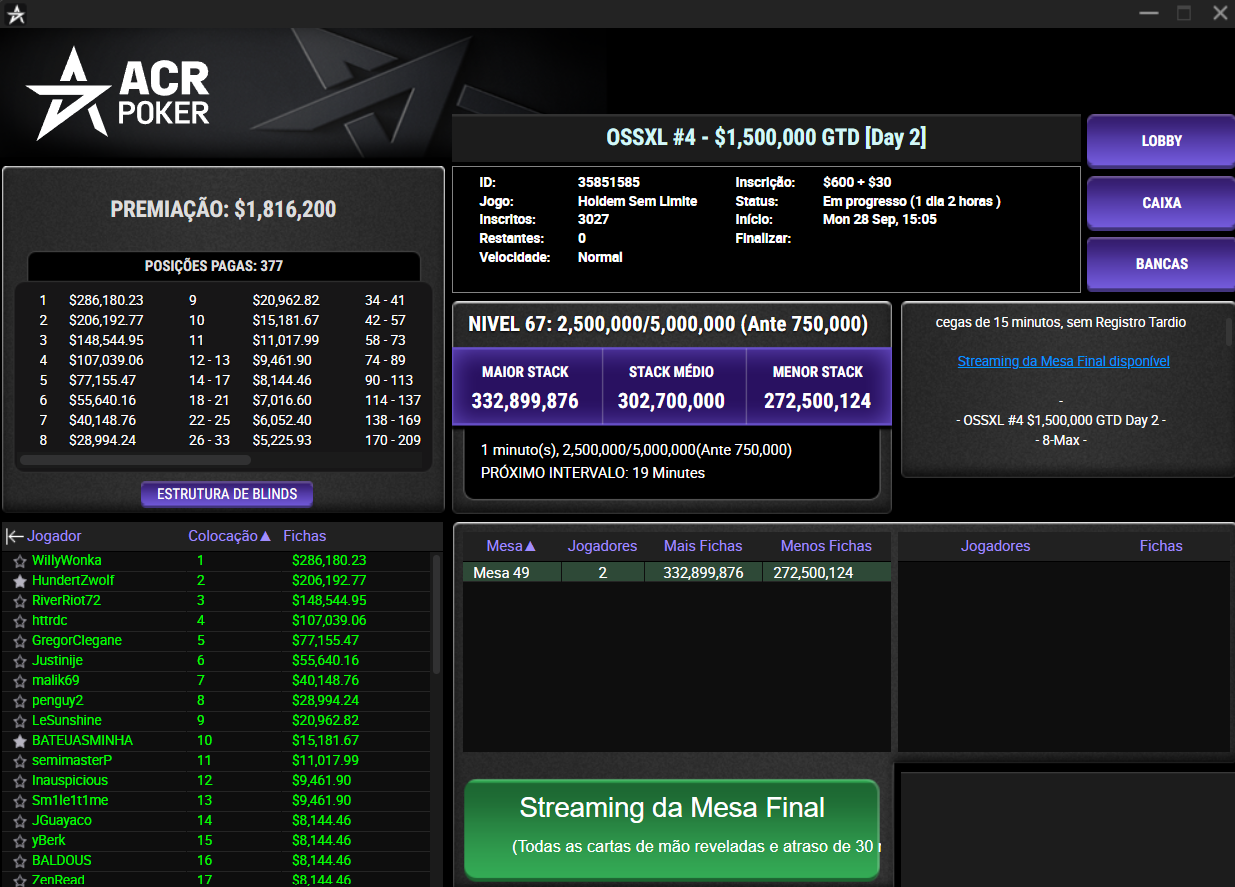This screenshot has height=887, width=1235.
Task: Select HundertZwolf player name
Action: click(x=73, y=581)
